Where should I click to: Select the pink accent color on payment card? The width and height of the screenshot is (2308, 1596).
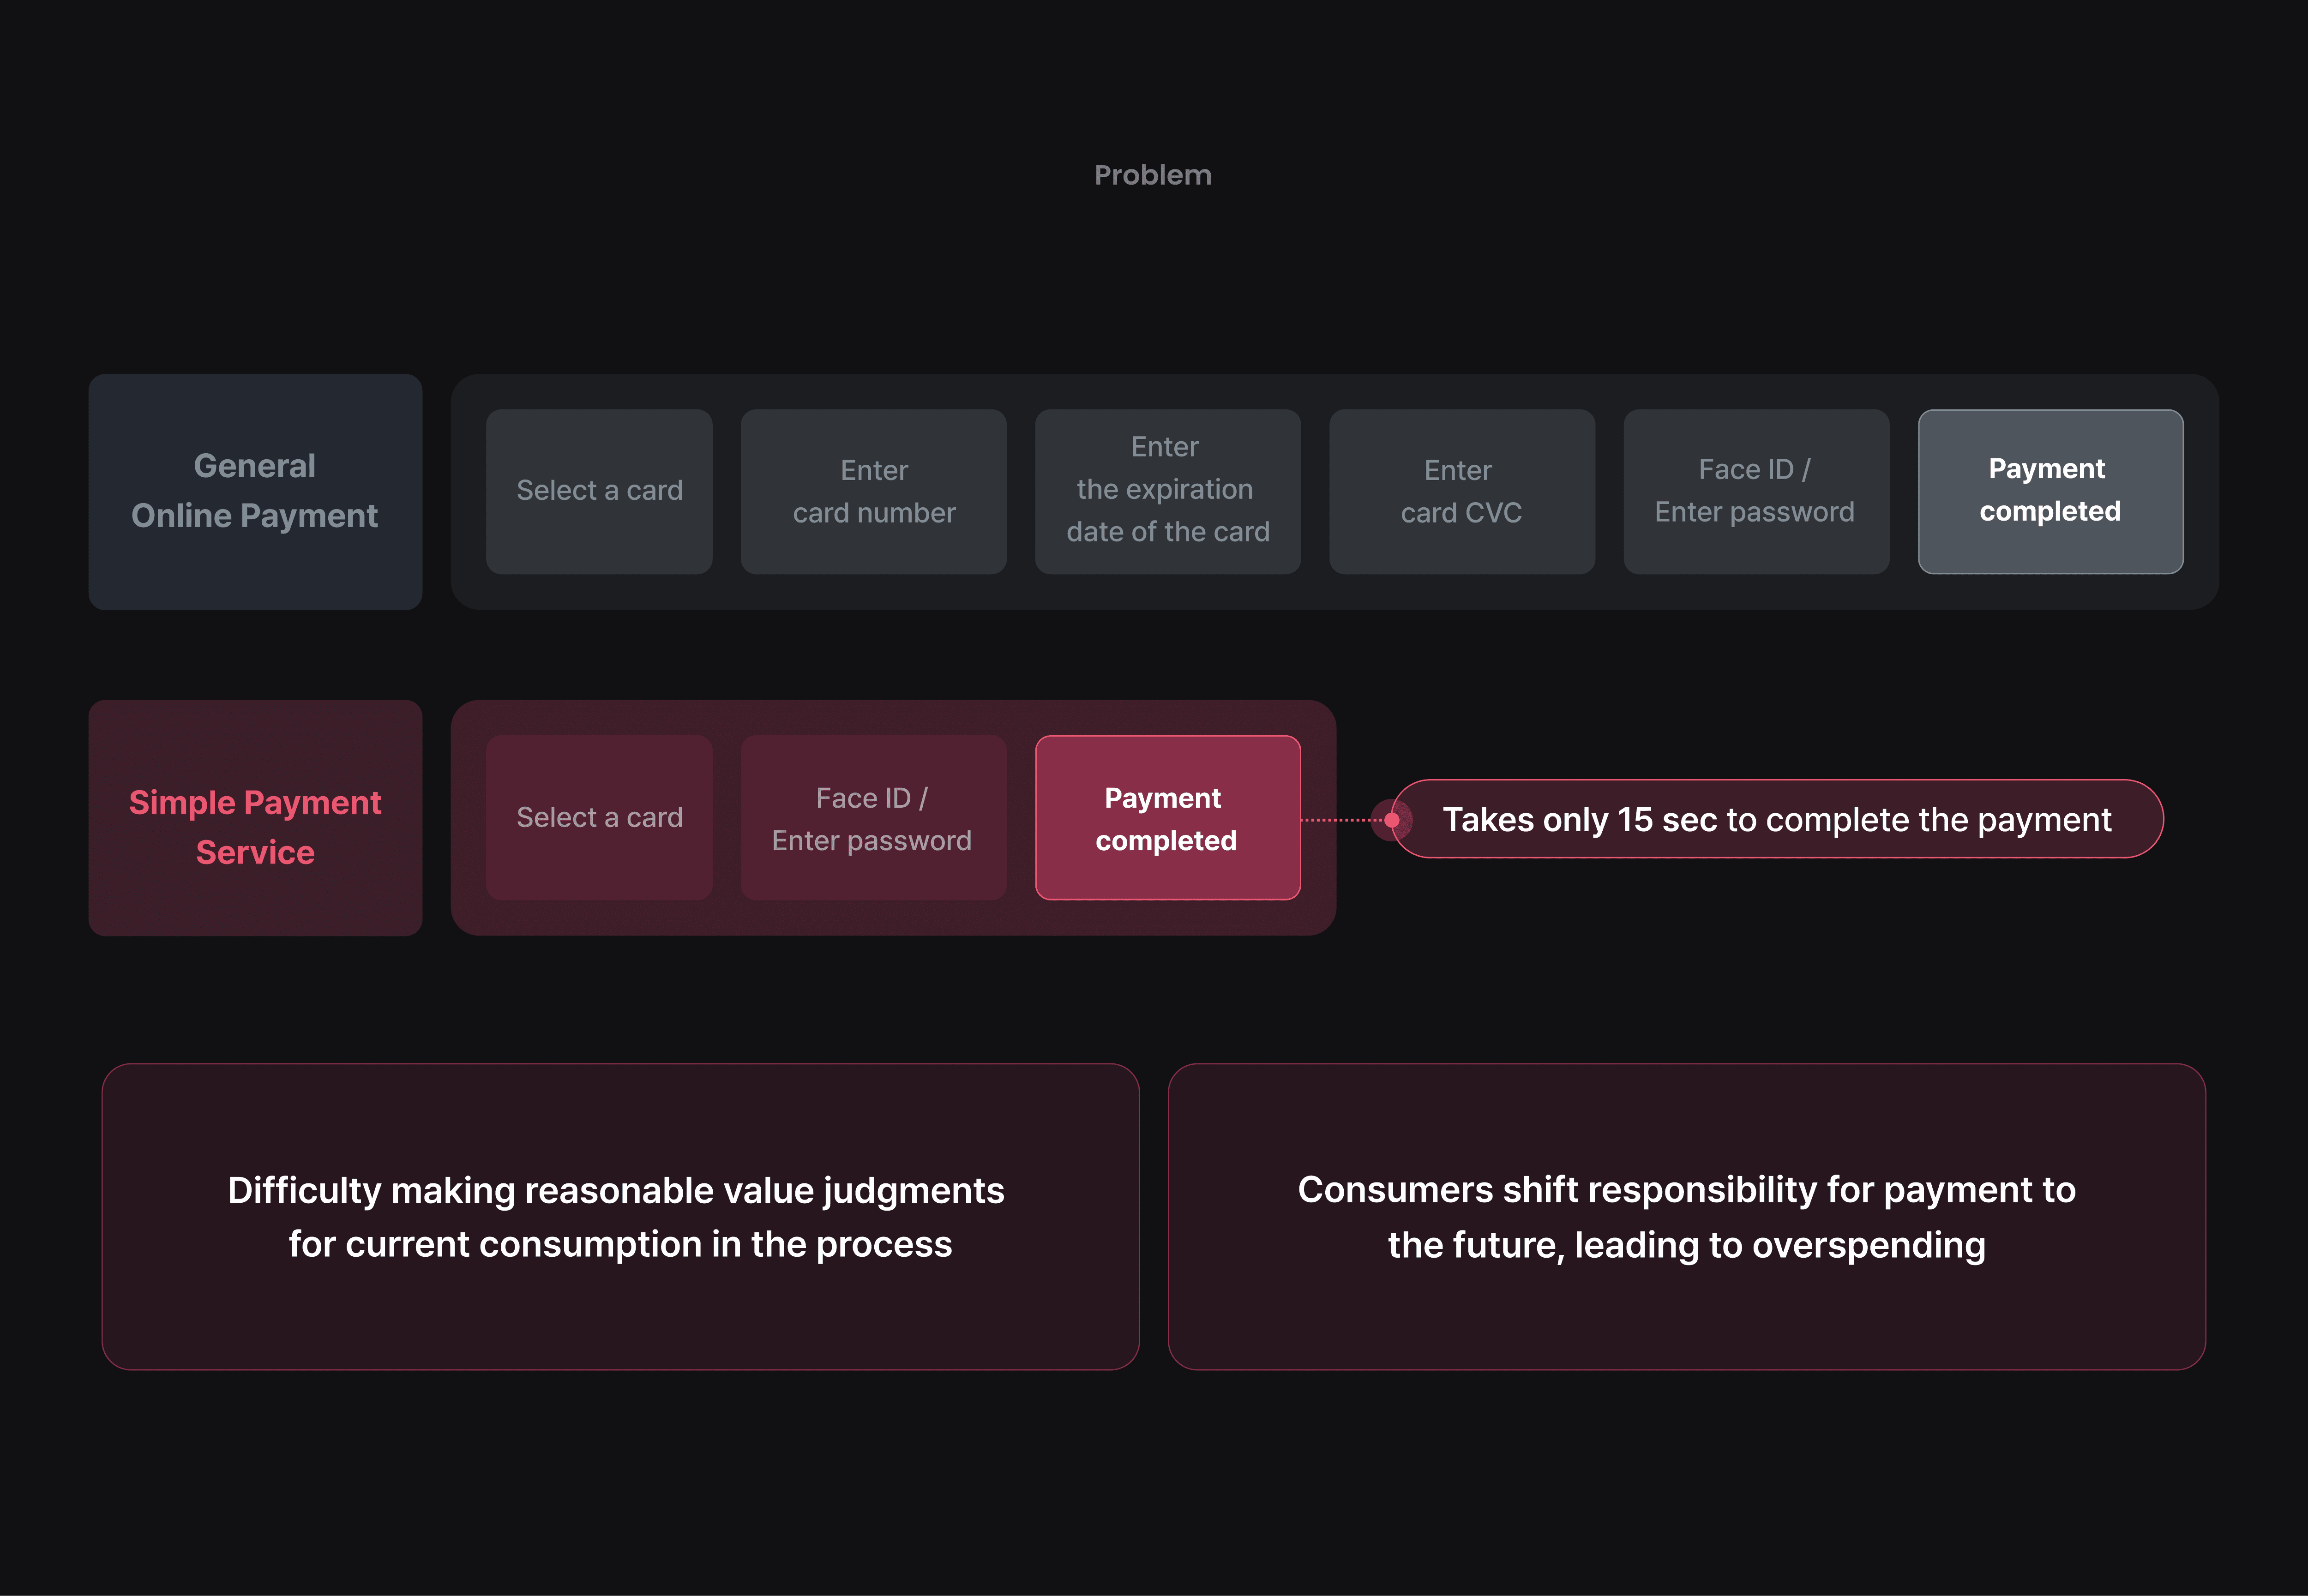[1165, 817]
